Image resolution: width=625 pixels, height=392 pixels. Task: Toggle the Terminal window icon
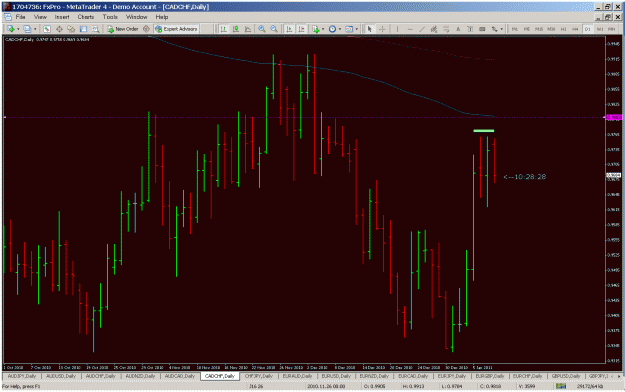(83, 29)
